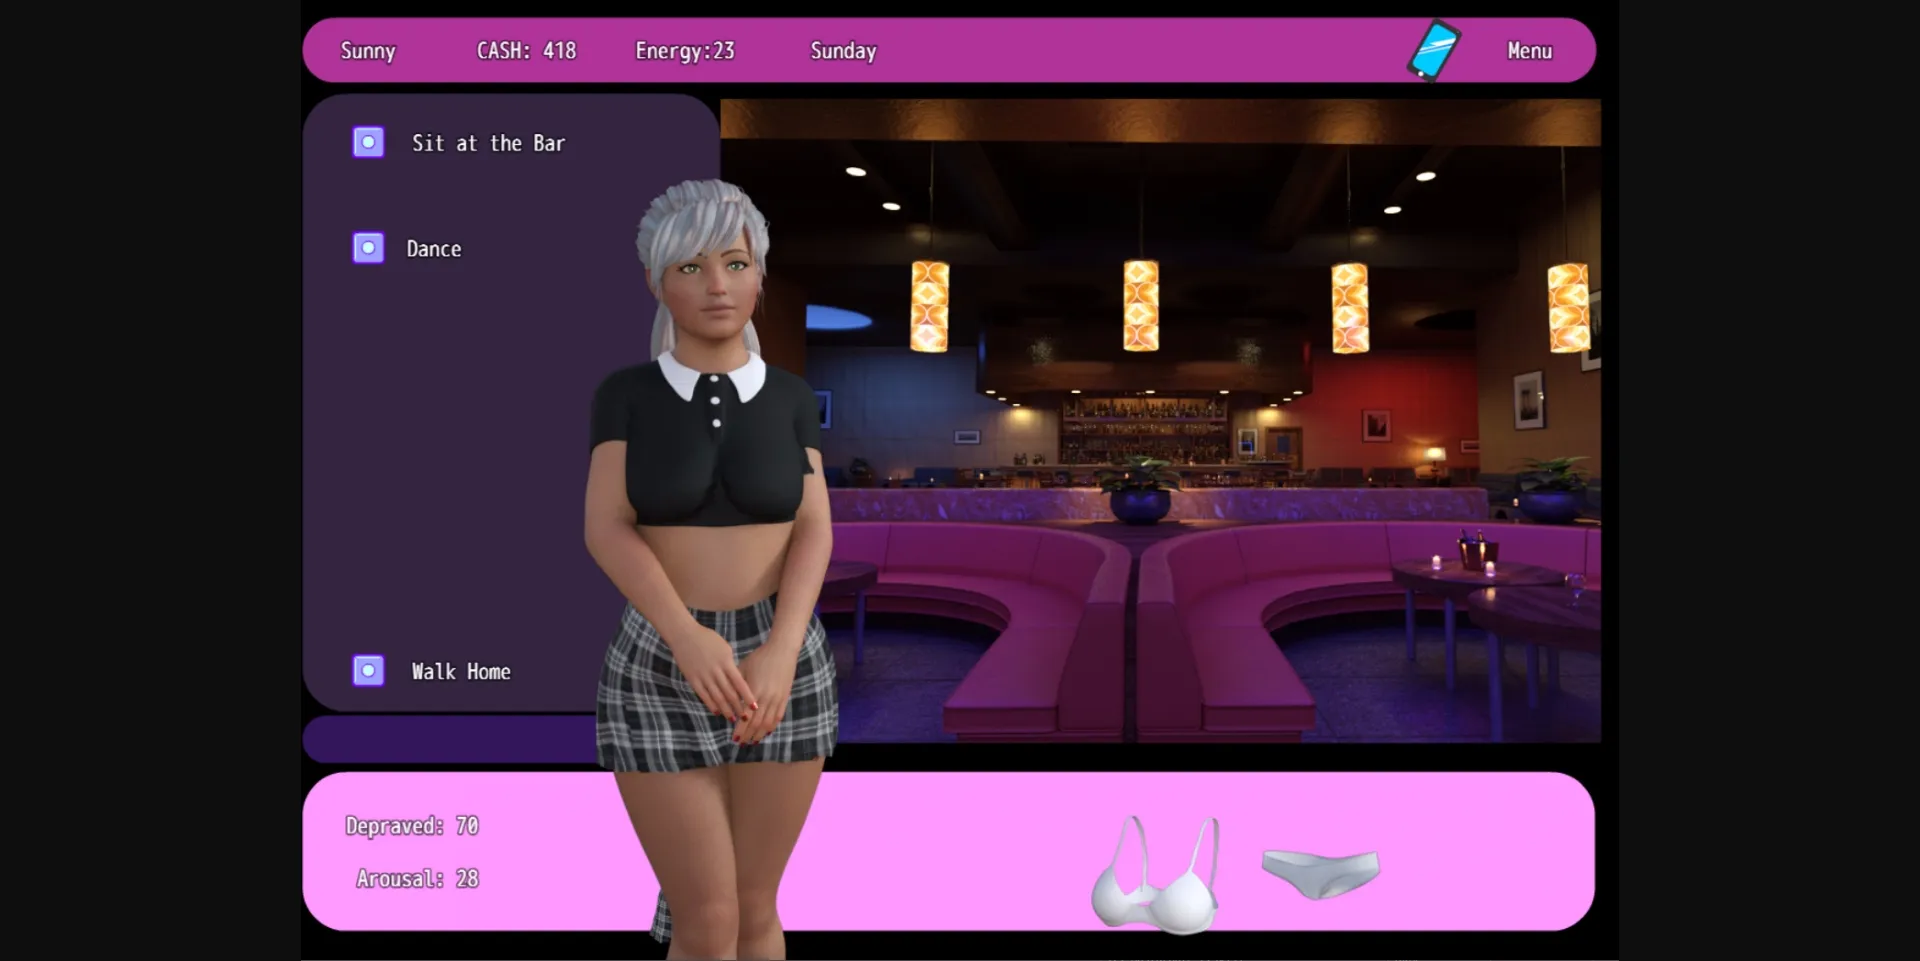Screen dimensions: 1920x961
Task: Click the square indicator beside Sit at the Bar
Action: [x=368, y=142]
